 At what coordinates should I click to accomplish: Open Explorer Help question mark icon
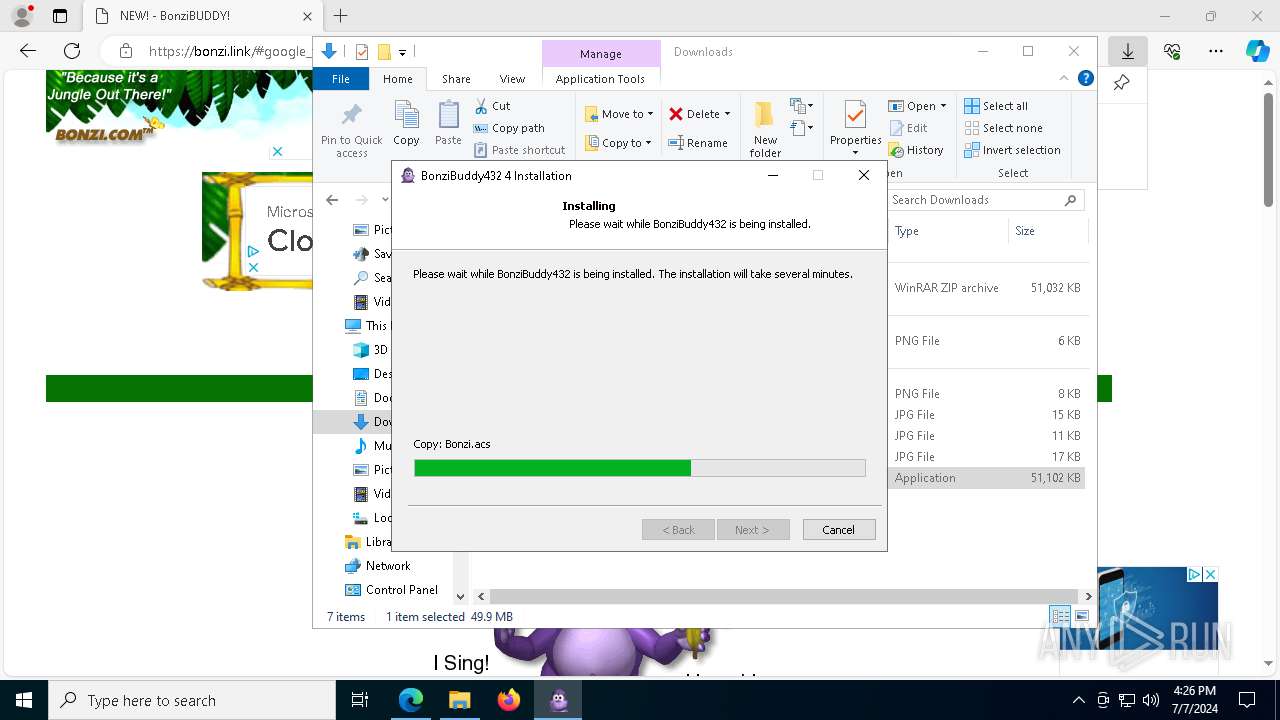tap(1085, 78)
